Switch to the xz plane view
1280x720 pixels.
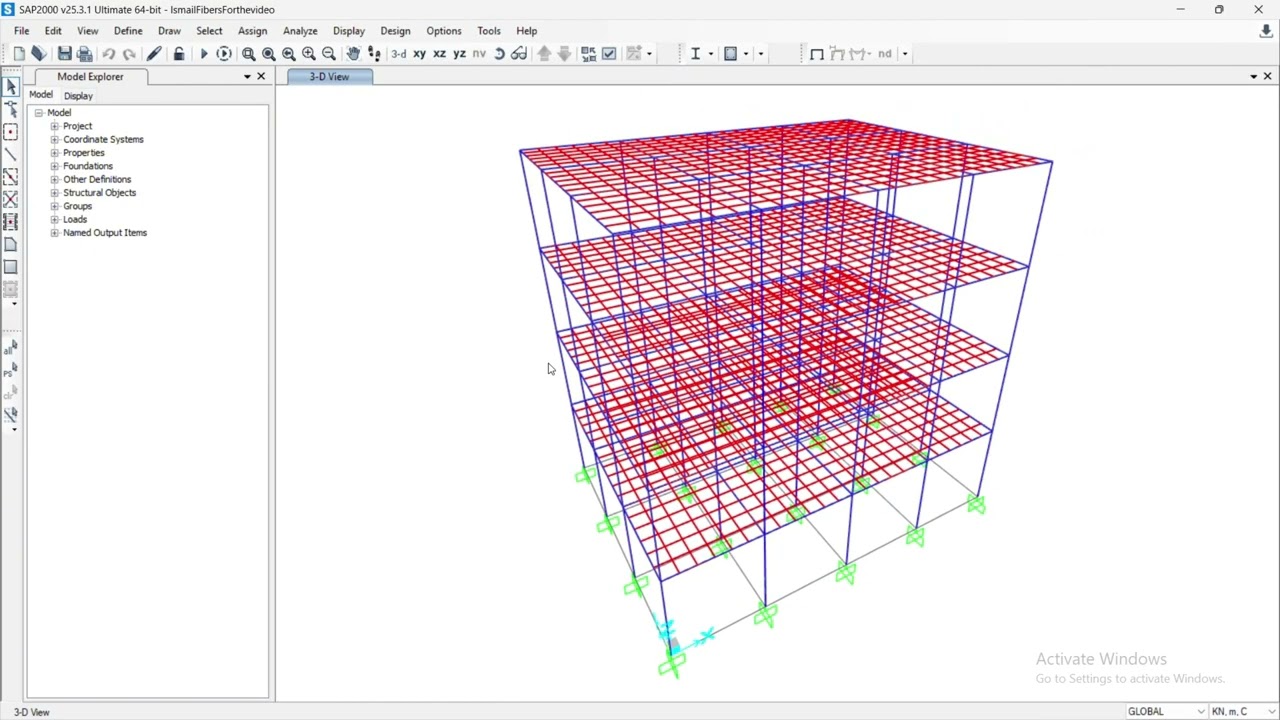coord(439,54)
